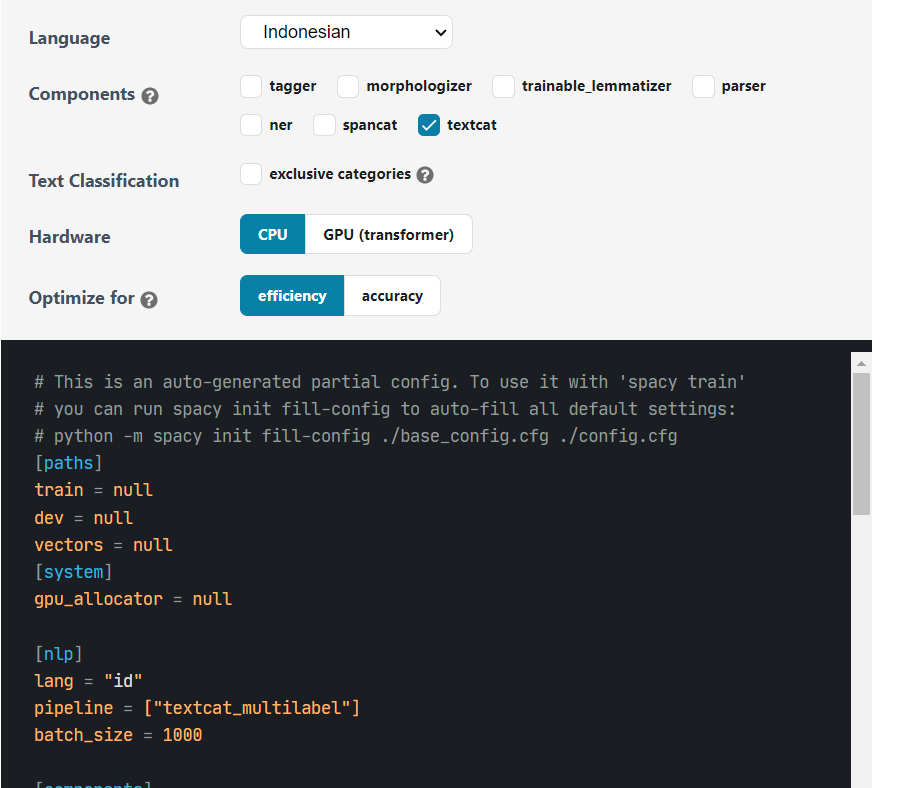The height and width of the screenshot is (788, 910).
Task: Click the 'batch_size = 1000' line
Action: click(x=118, y=735)
